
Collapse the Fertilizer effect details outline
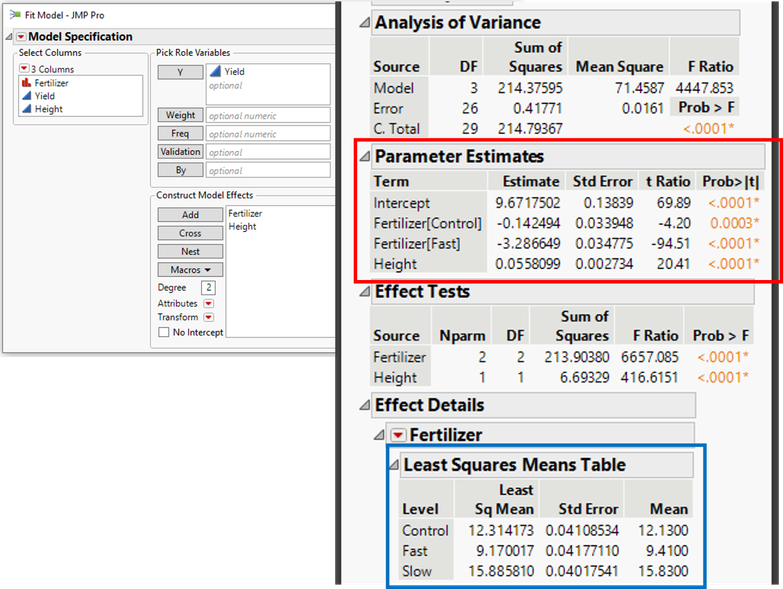coord(380,435)
